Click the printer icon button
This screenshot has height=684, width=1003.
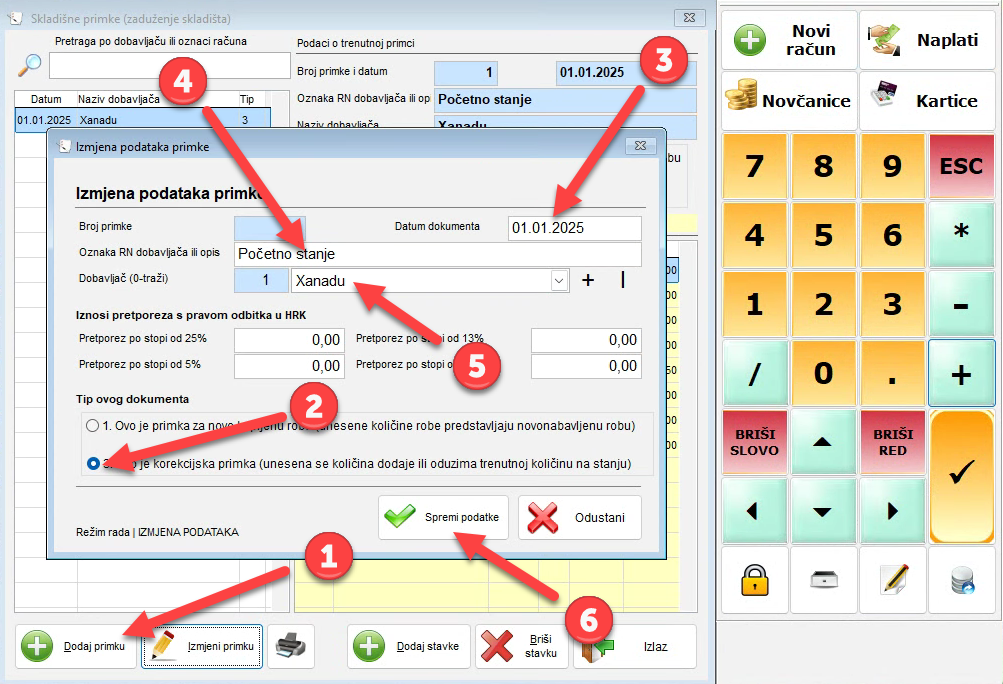click(291, 646)
